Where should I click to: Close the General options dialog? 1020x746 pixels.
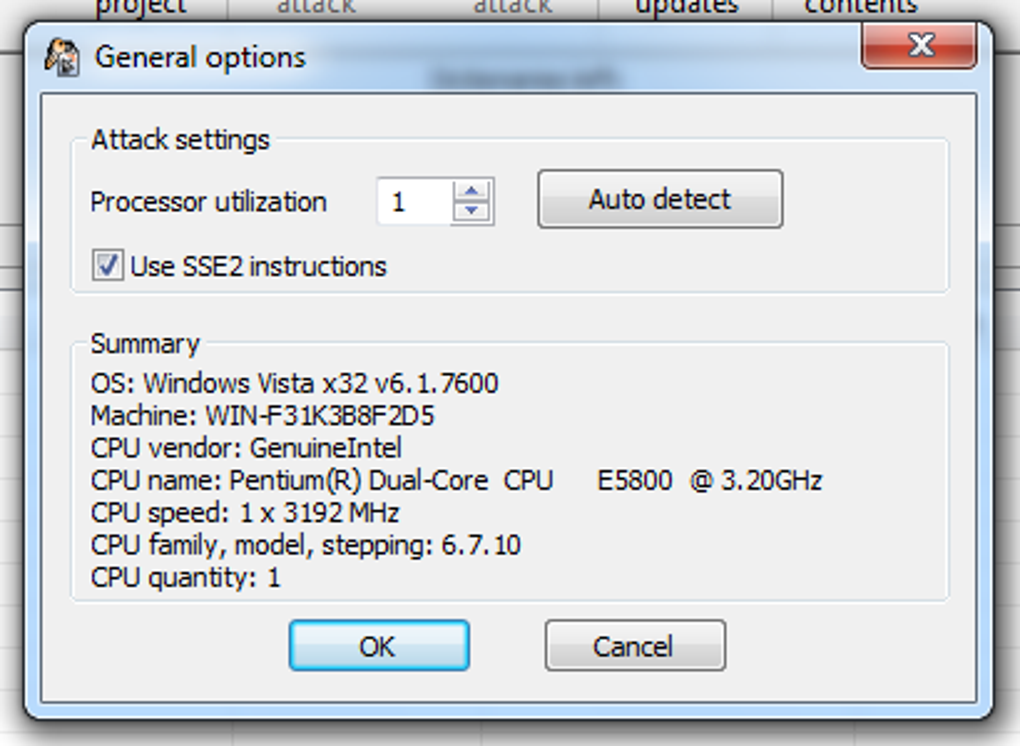[x=918, y=46]
